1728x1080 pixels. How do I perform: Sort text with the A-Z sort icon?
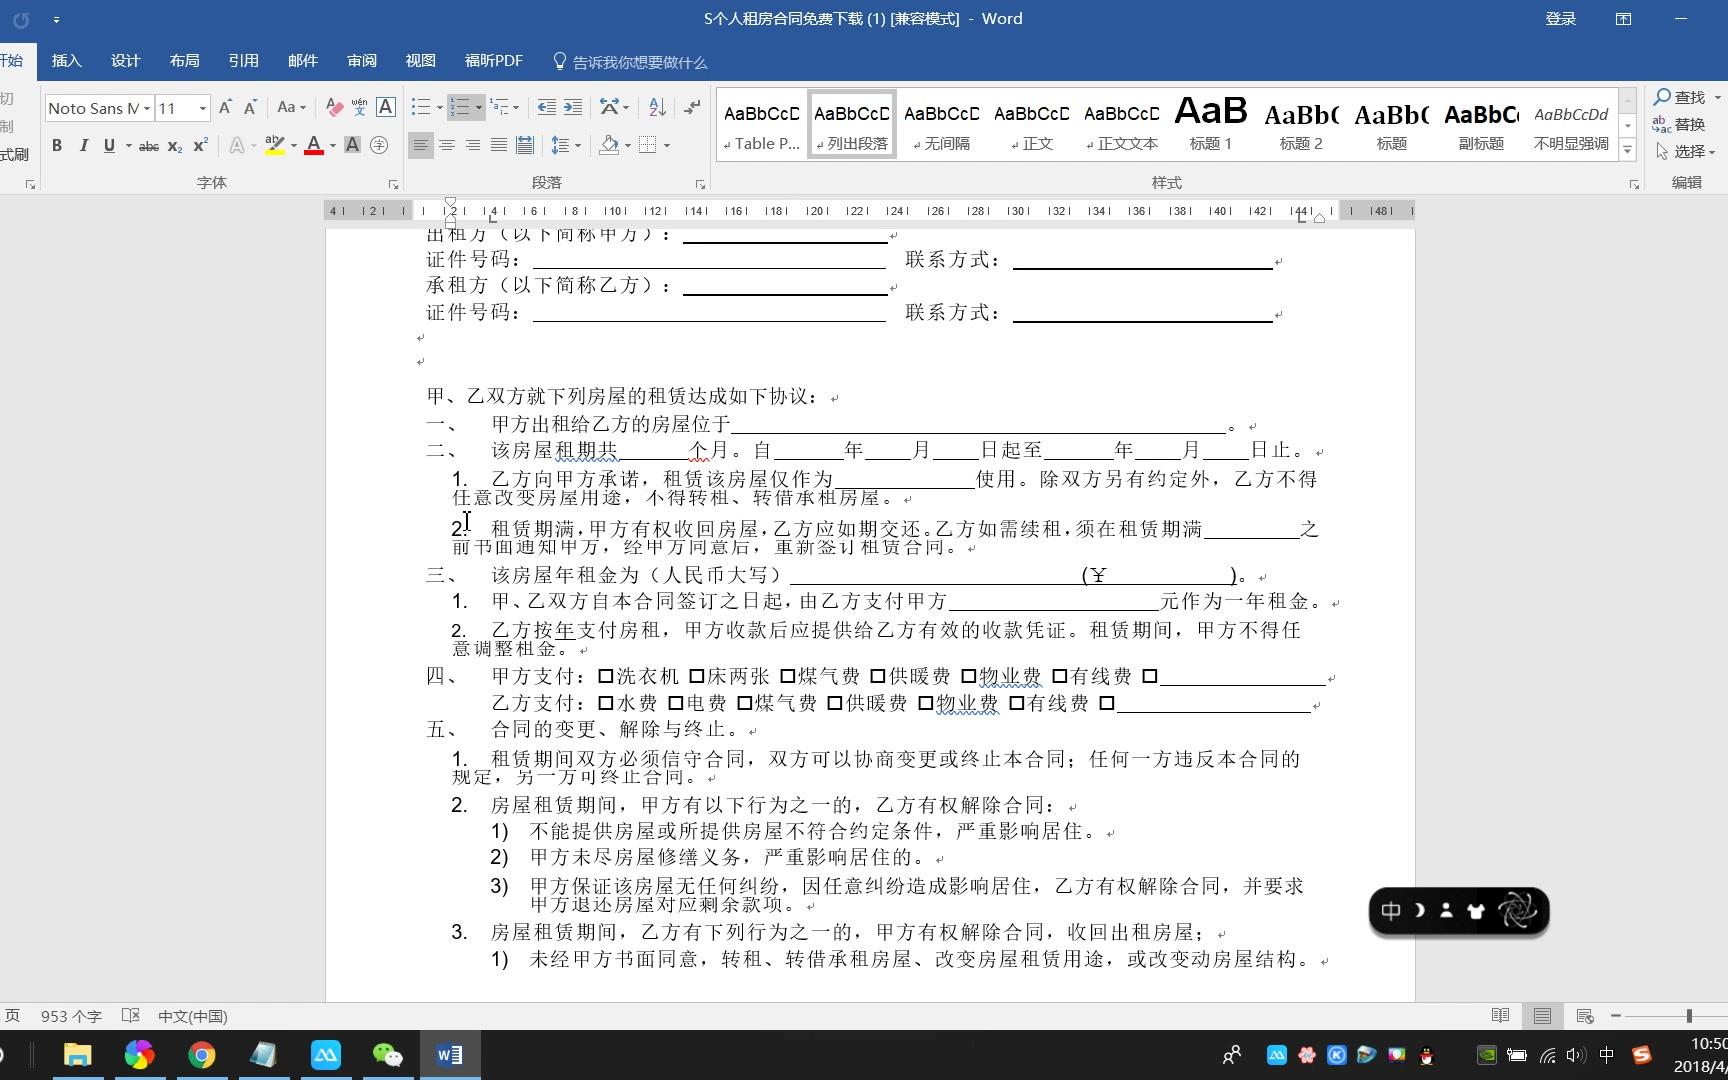point(657,107)
